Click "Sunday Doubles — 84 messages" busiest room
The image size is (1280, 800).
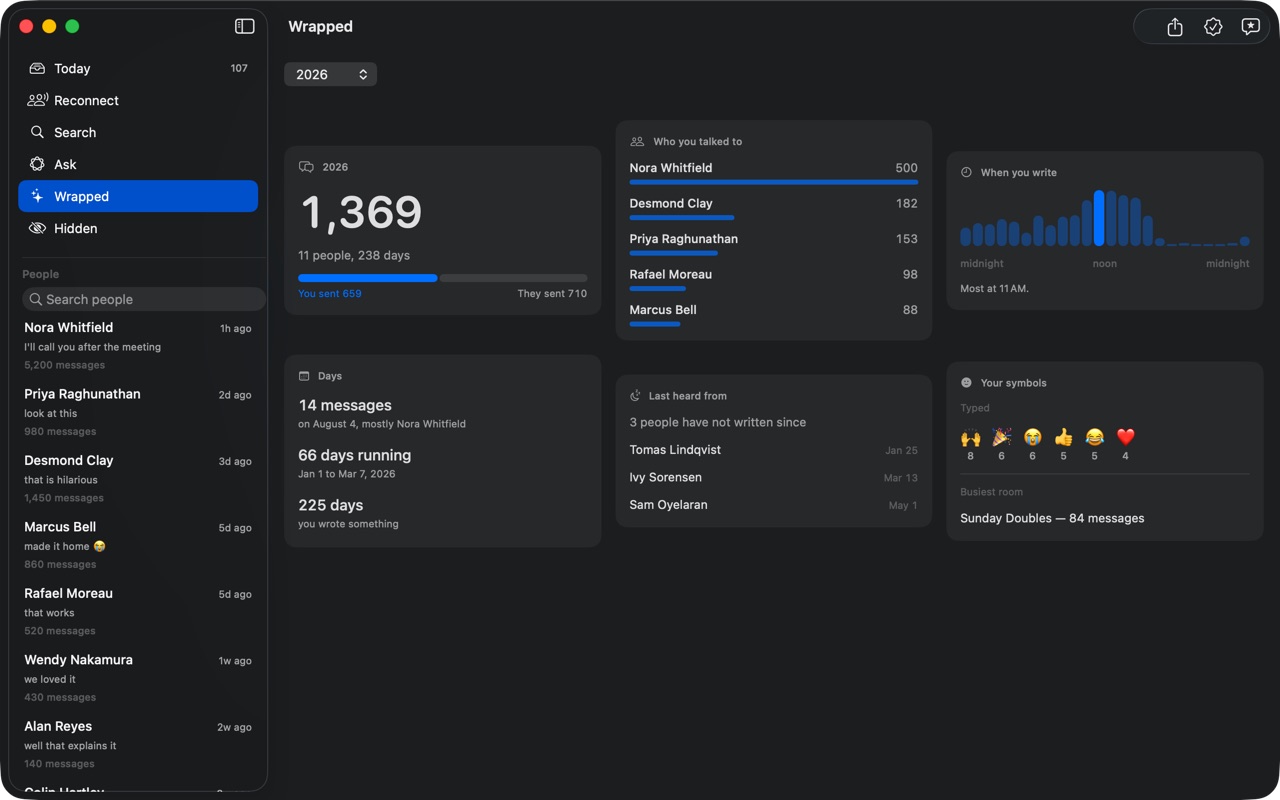coord(1052,518)
